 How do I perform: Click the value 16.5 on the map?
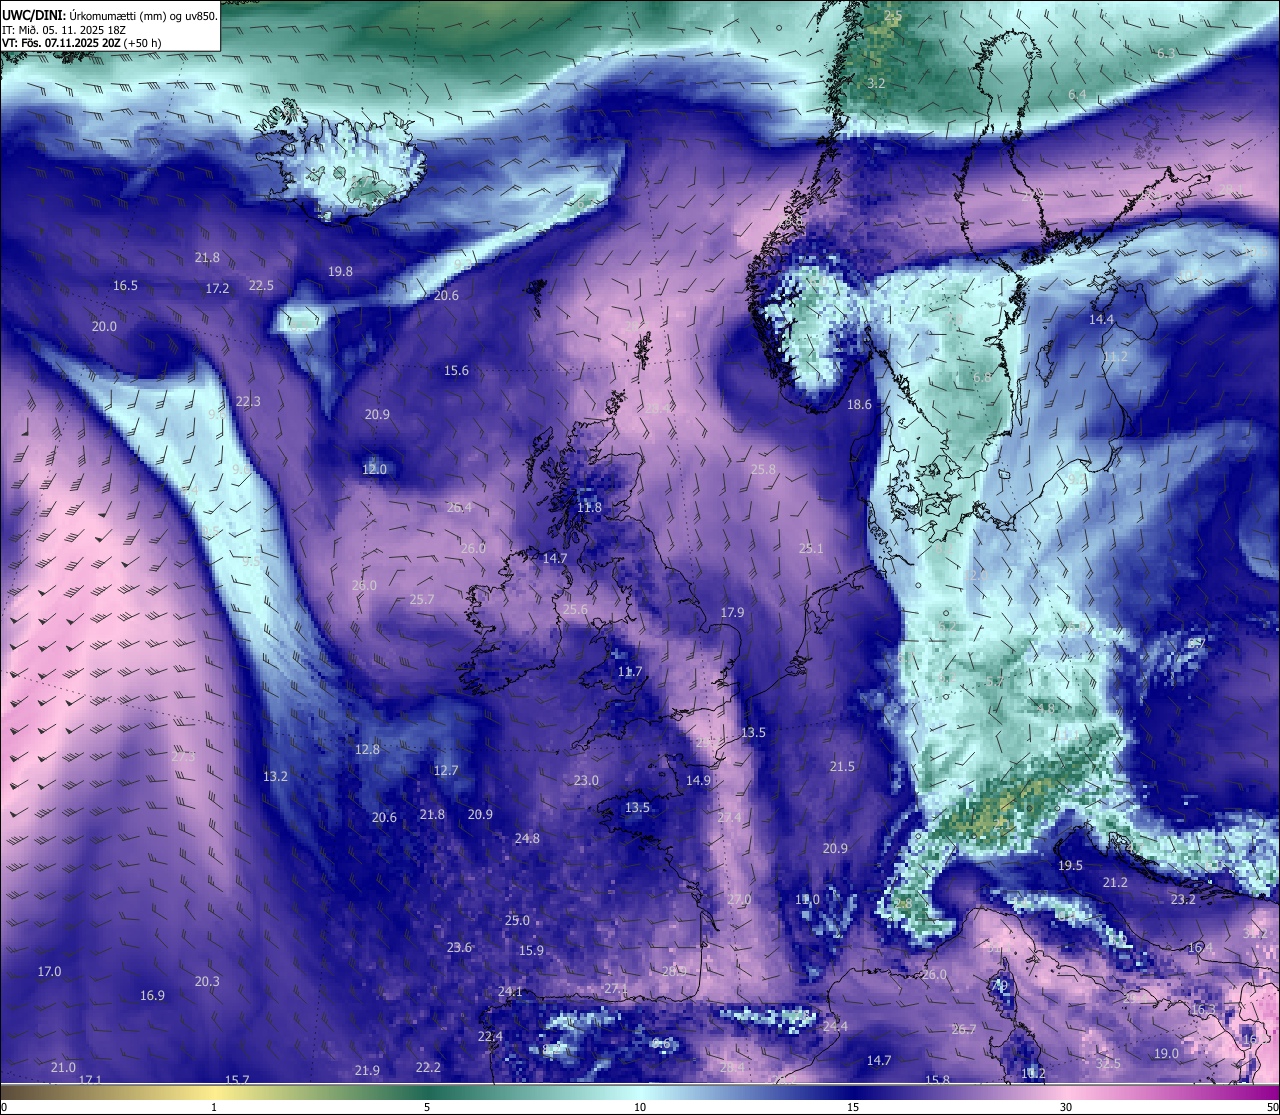tap(125, 286)
